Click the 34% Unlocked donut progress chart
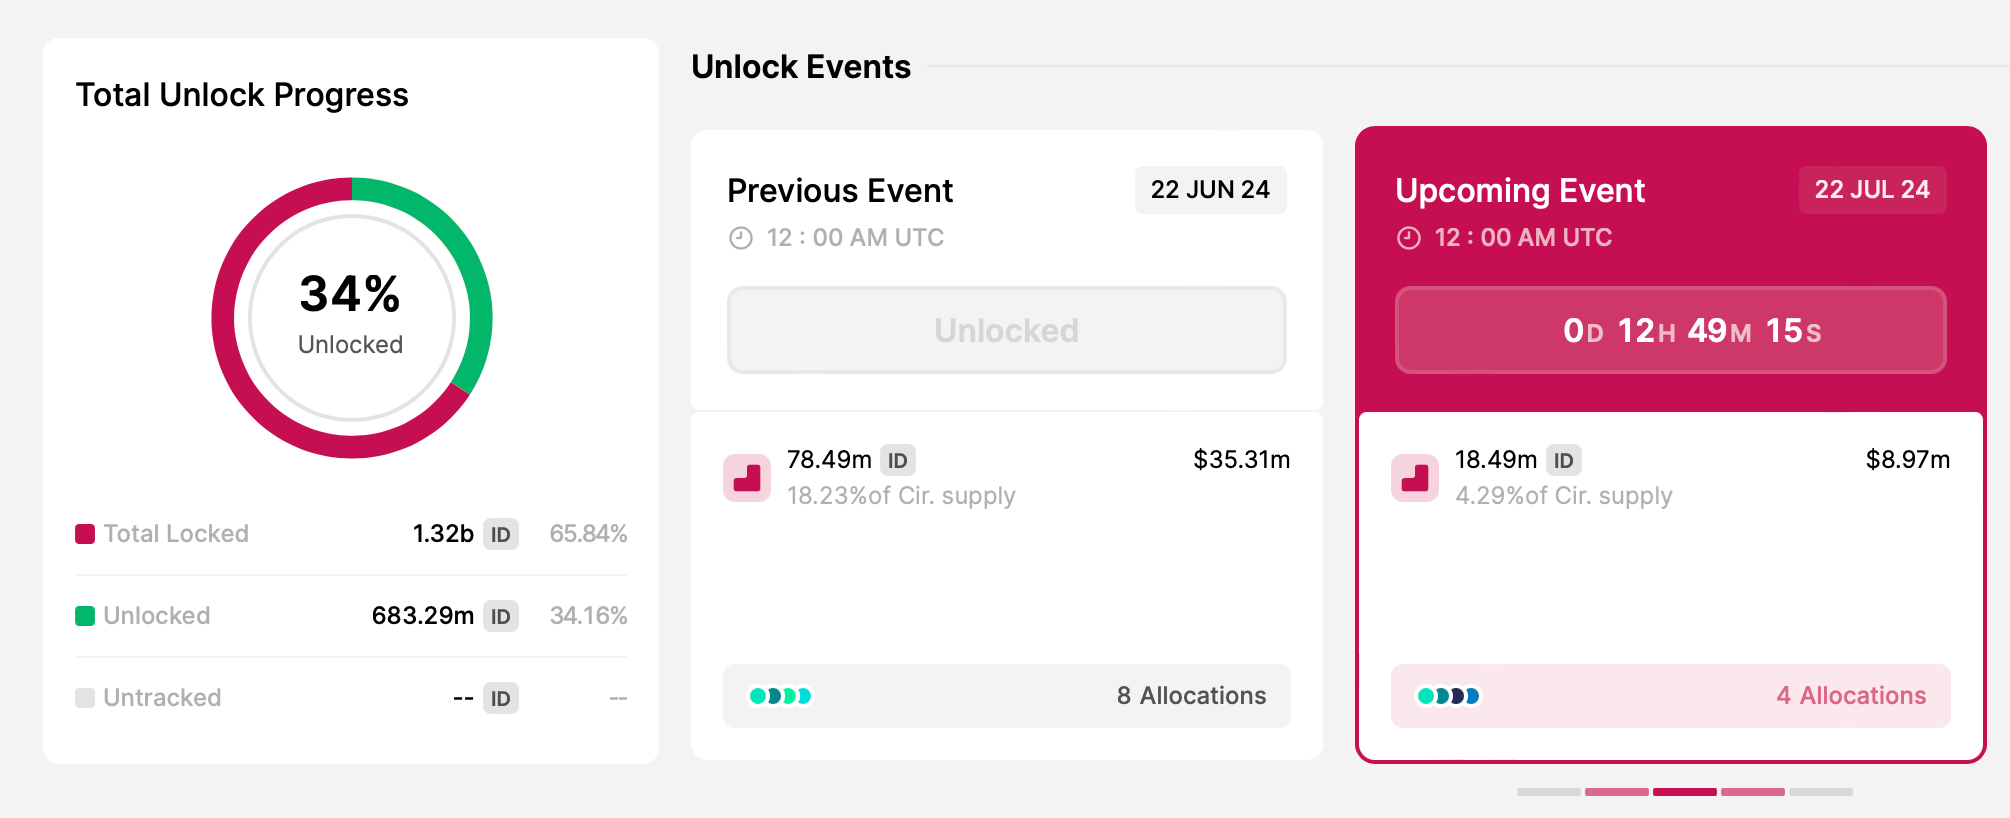 (x=351, y=318)
